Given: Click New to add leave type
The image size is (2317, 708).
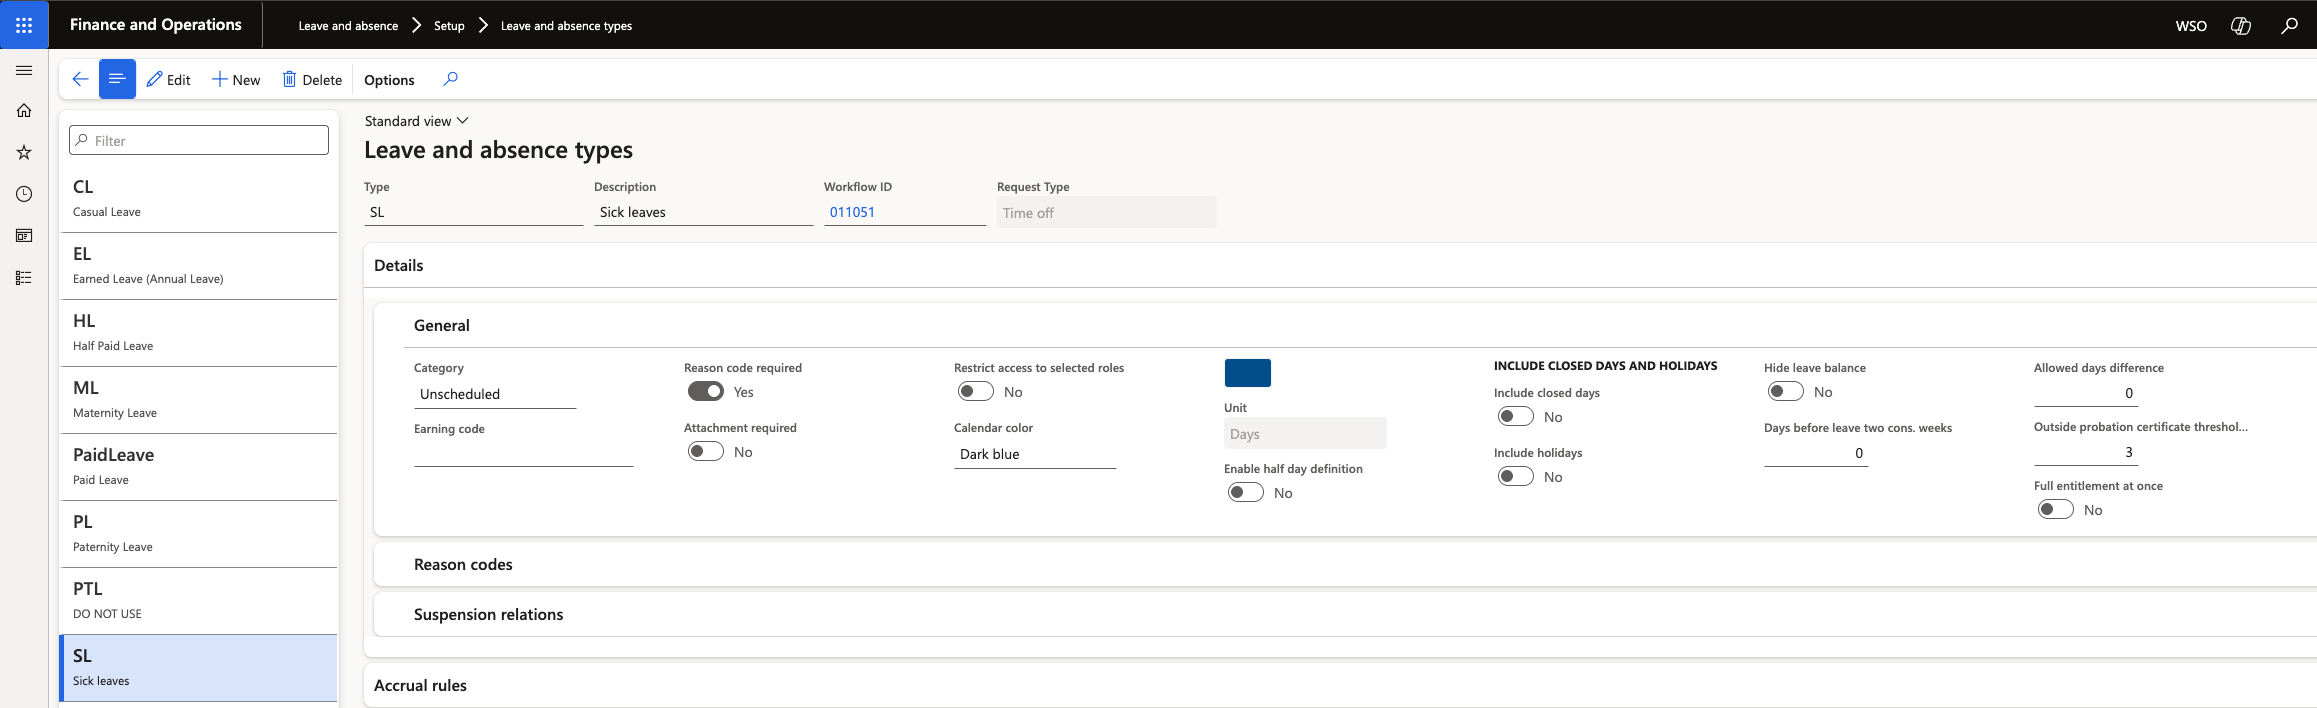Looking at the screenshot, I should click(x=236, y=80).
